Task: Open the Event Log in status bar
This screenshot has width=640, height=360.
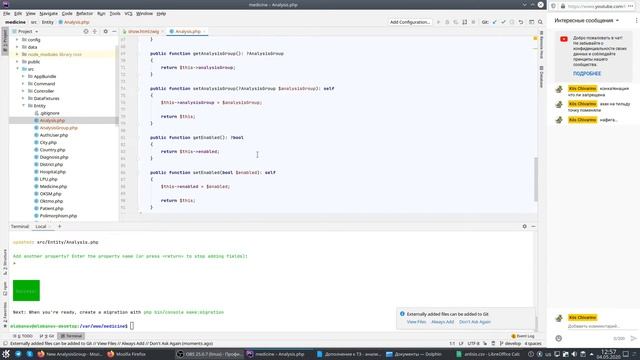Action: [523, 336]
